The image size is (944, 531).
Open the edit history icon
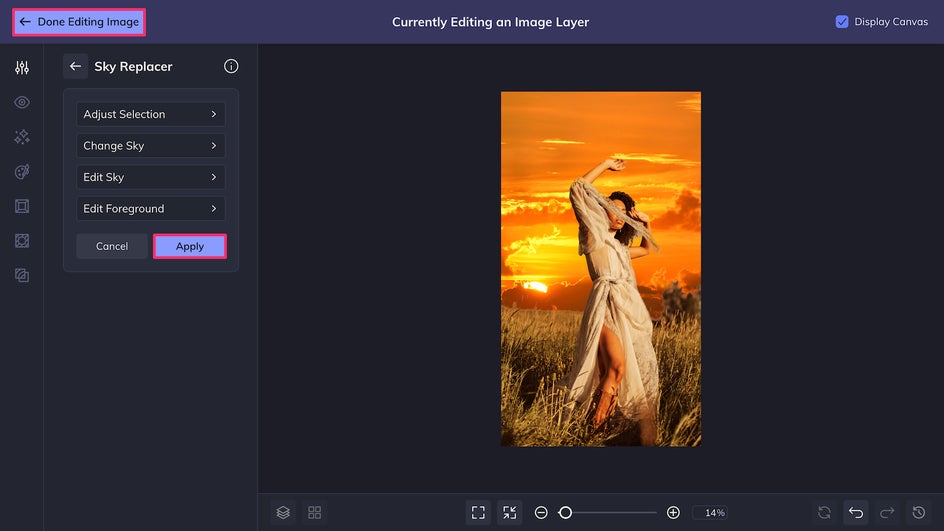click(919, 512)
